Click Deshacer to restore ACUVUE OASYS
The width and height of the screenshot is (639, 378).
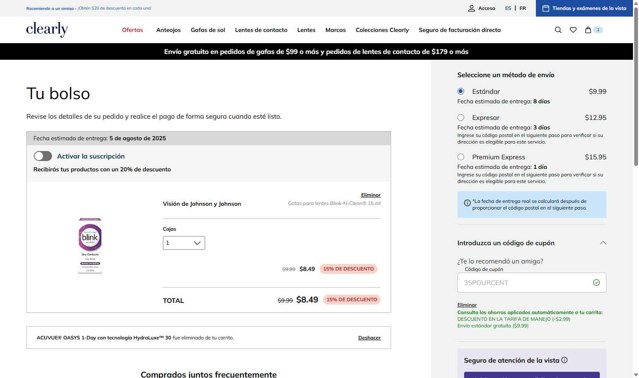(369, 338)
